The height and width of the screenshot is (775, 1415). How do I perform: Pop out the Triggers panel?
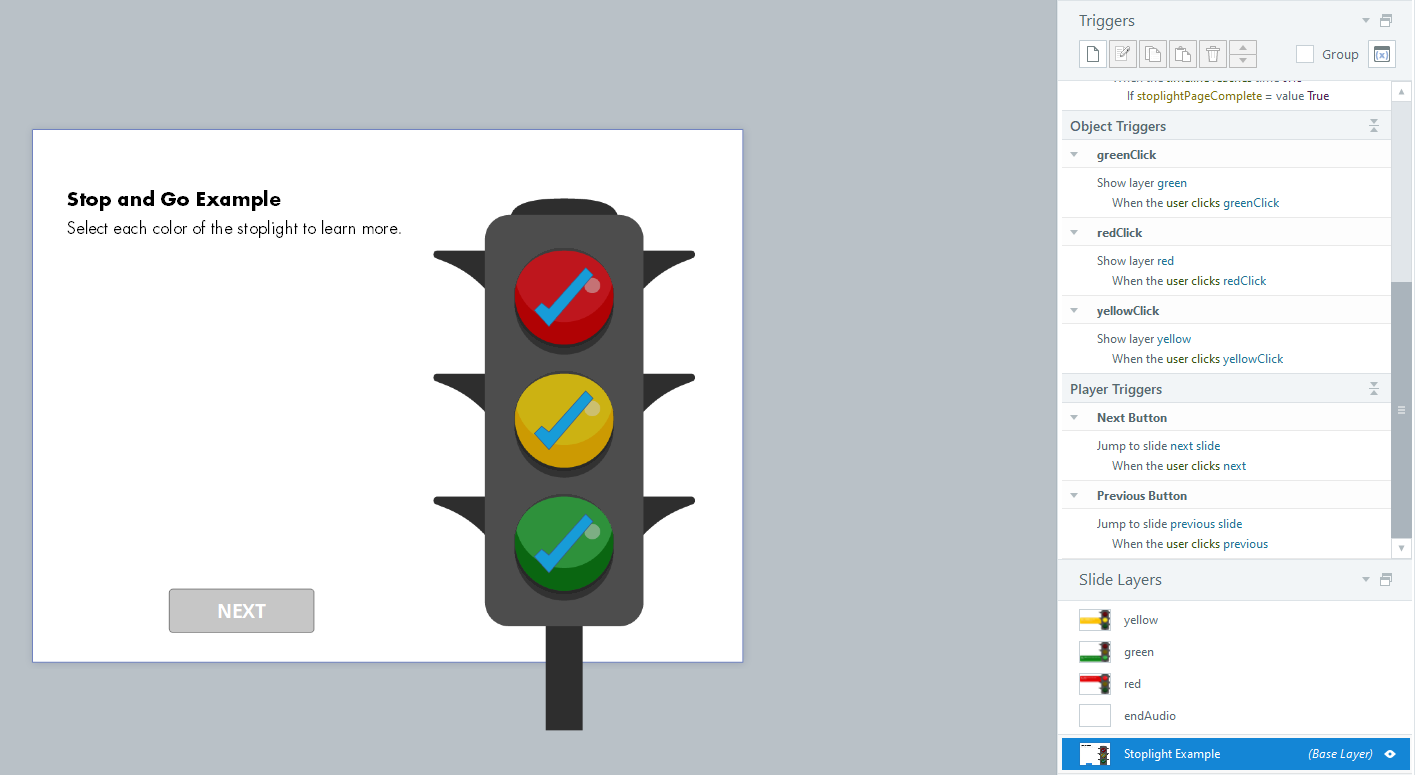(x=1386, y=19)
